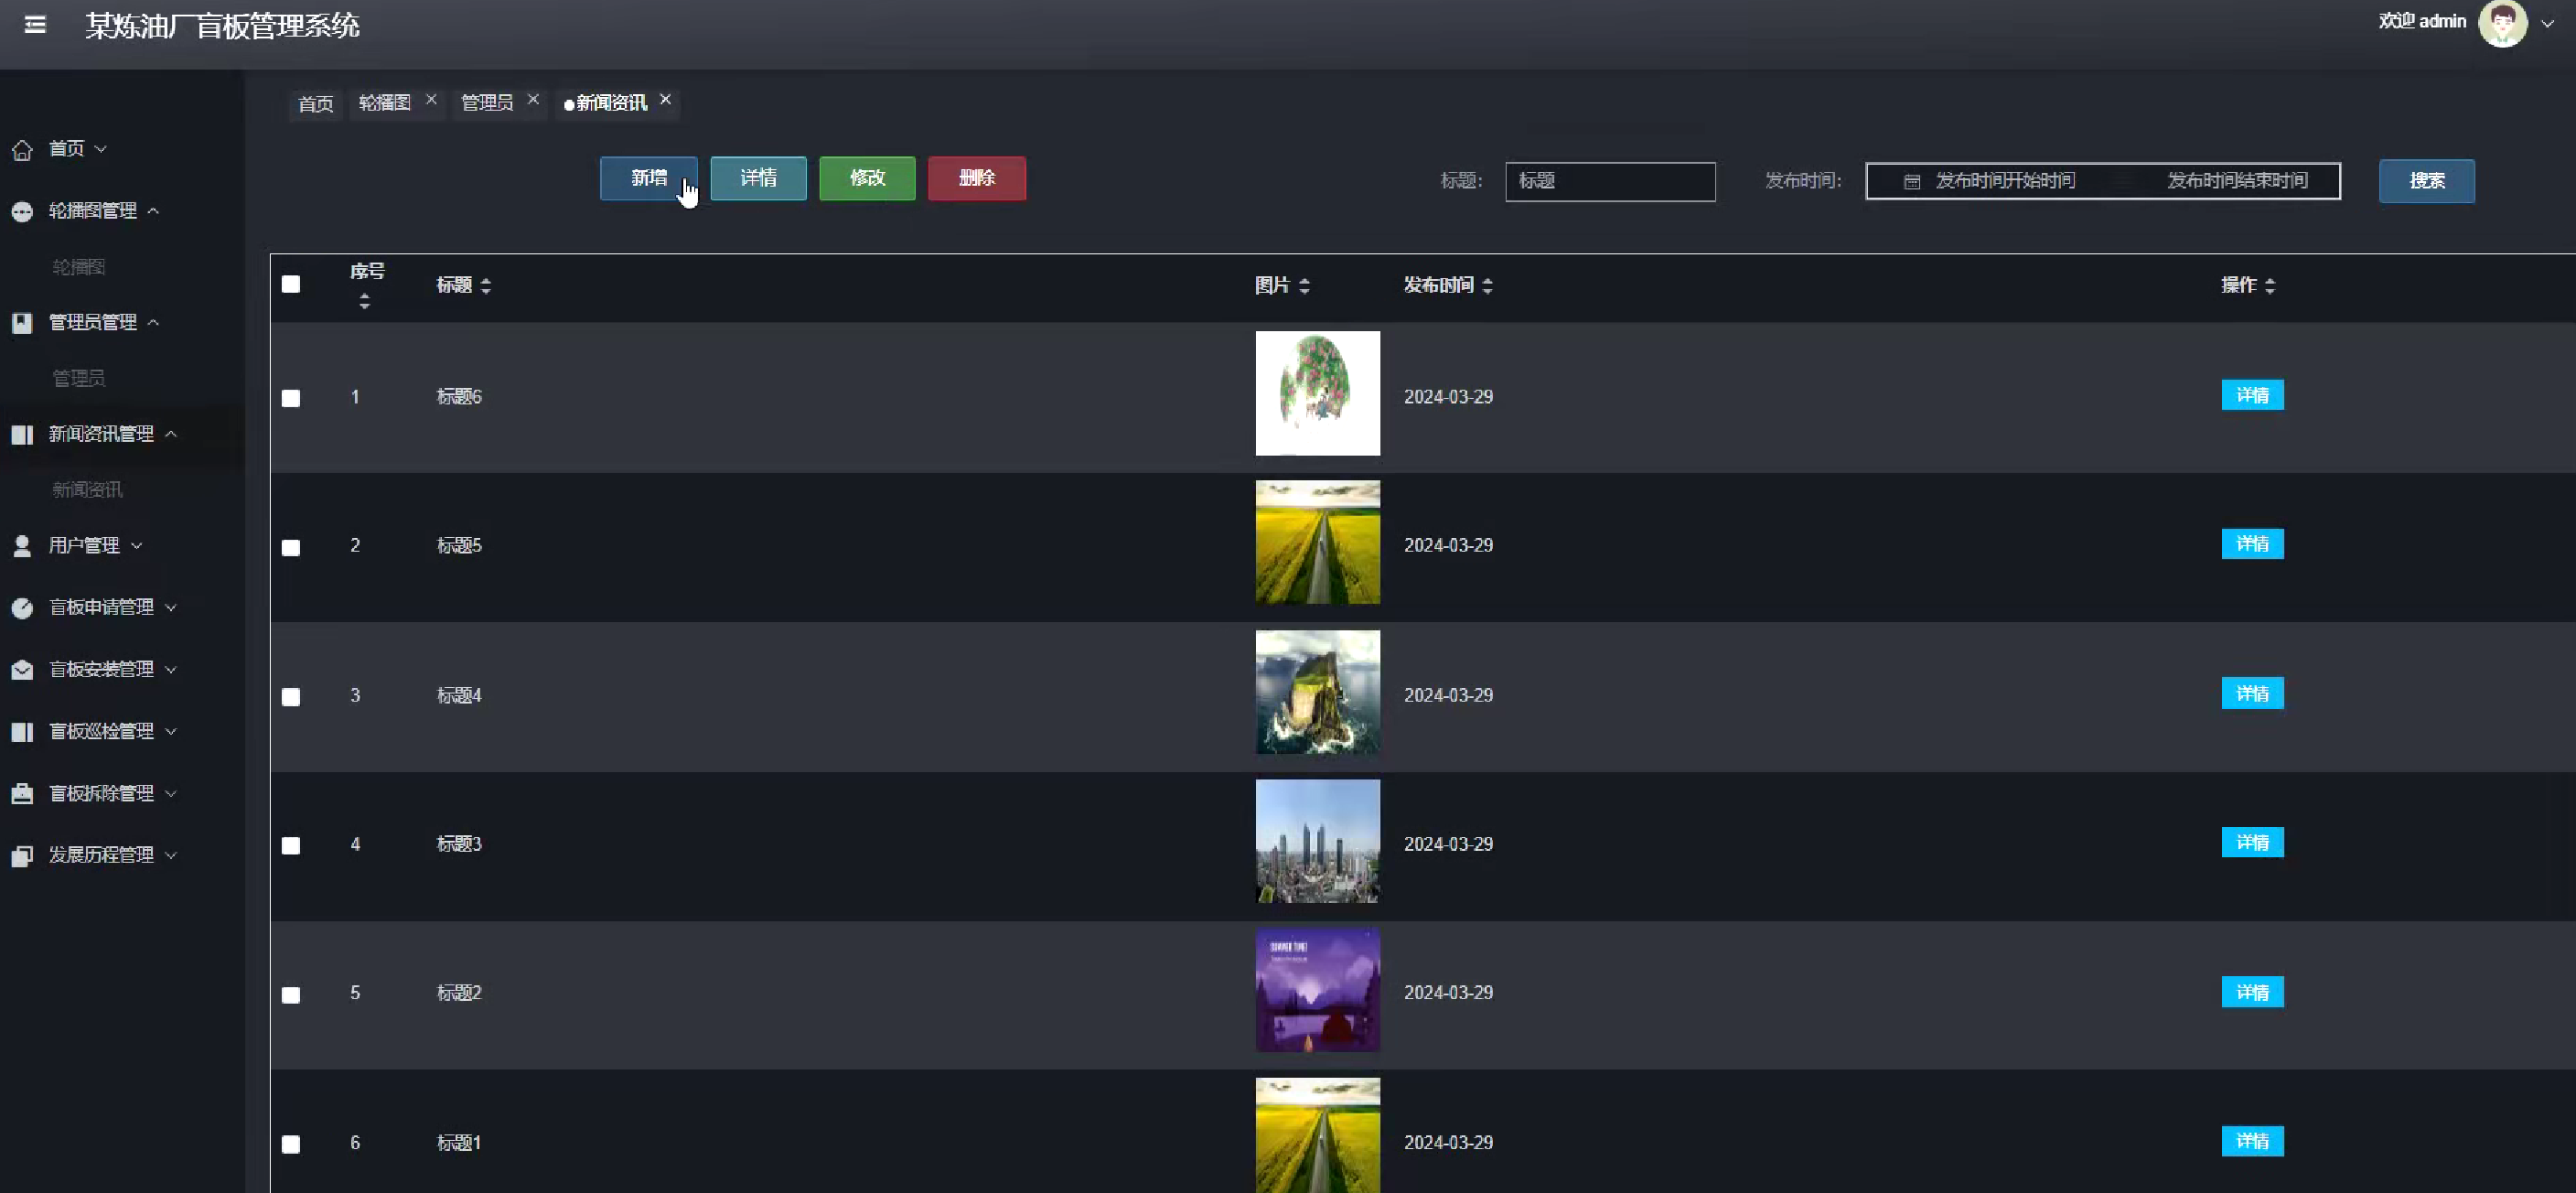Click the hamburger menu icon at top left
This screenshot has width=2576, height=1193.
pyautogui.click(x=35, y=25)
